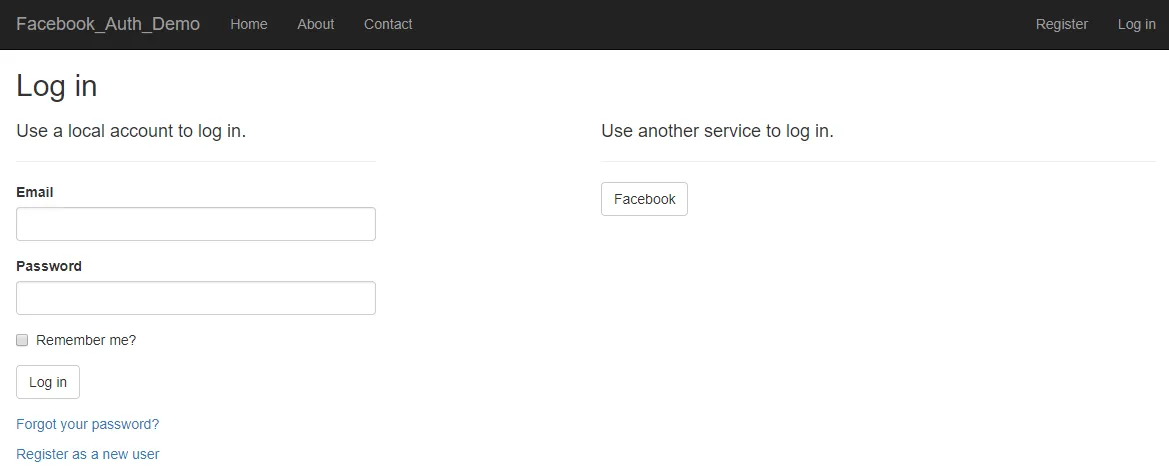
Task: Open the 'Forgot your password?' link
Action: [88, 424]
